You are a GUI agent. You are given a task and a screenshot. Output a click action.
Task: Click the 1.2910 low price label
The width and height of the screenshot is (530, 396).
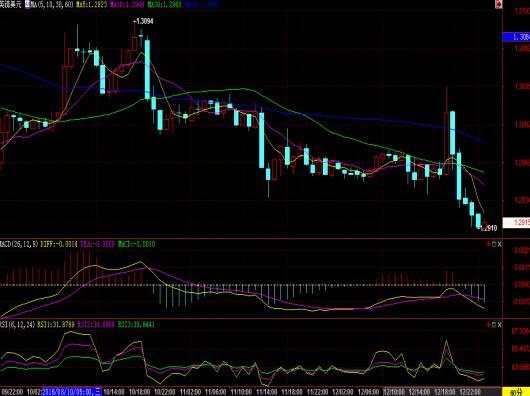489,228
